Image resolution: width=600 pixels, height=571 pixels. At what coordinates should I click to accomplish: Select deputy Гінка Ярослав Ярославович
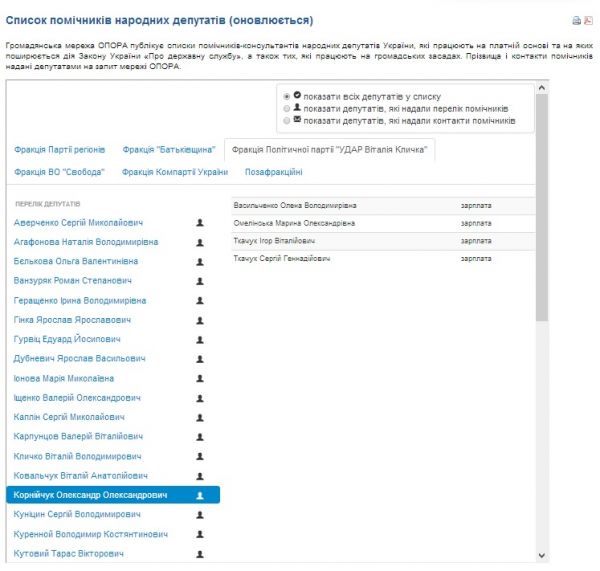click(x=72, y=320)
